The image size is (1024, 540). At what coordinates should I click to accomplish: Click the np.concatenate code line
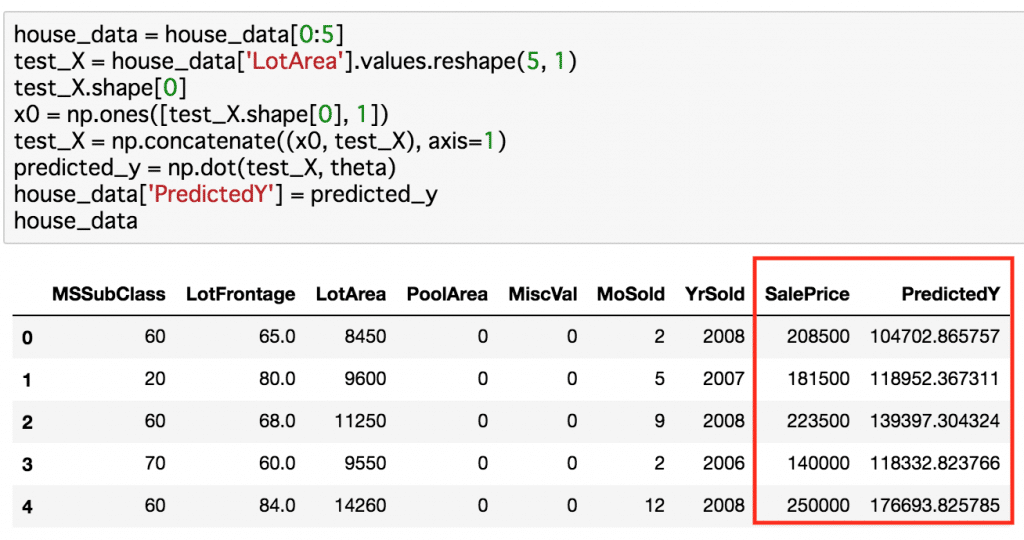[260, 141]
